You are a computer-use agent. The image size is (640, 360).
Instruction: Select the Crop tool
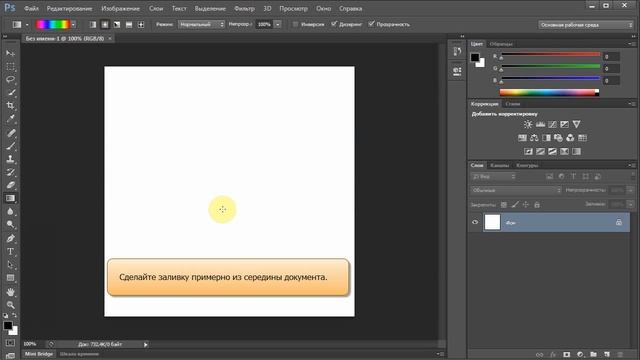click(x=10, y=106)
